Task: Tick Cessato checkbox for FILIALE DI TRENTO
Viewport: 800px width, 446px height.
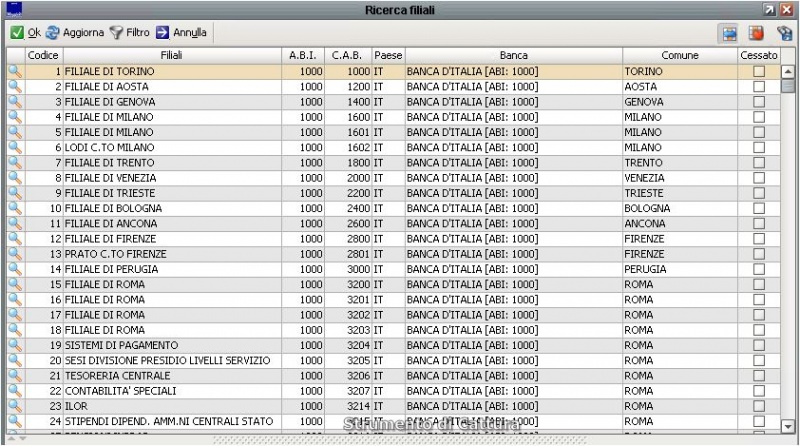Action: [759, 163]
